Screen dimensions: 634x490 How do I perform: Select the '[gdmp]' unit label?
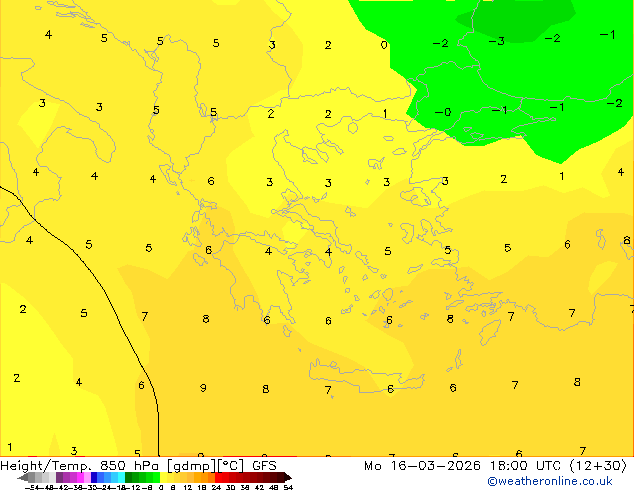(192, 466)
